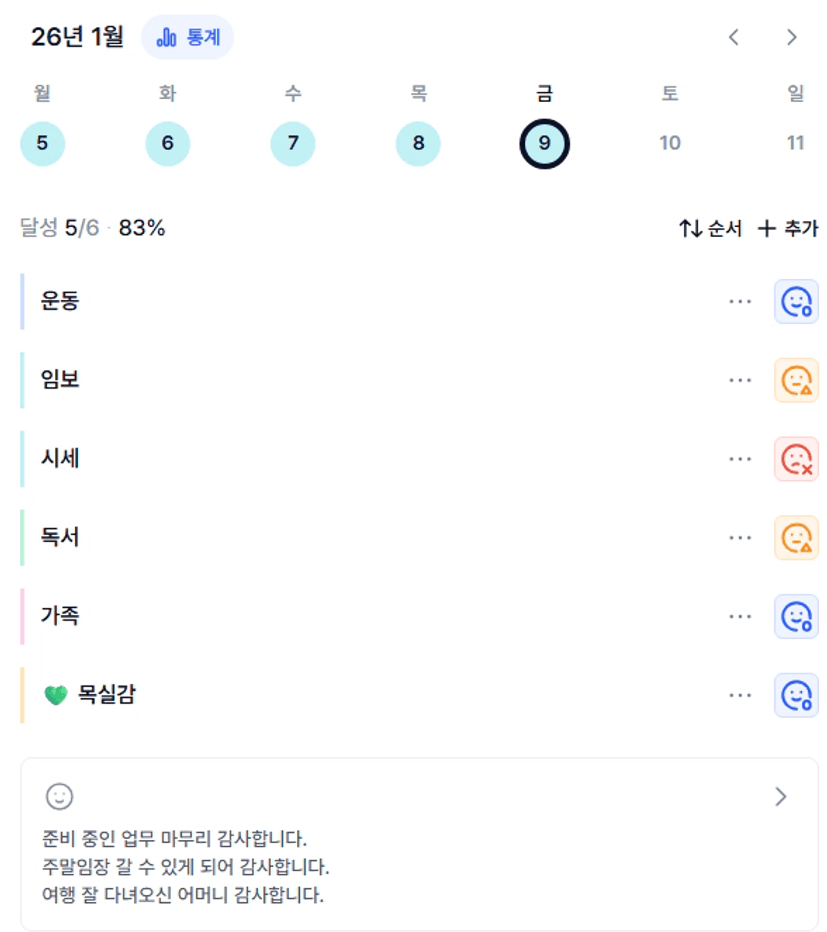
Task: Click the 추가 add habit button
Action: [x=788, y=229]
